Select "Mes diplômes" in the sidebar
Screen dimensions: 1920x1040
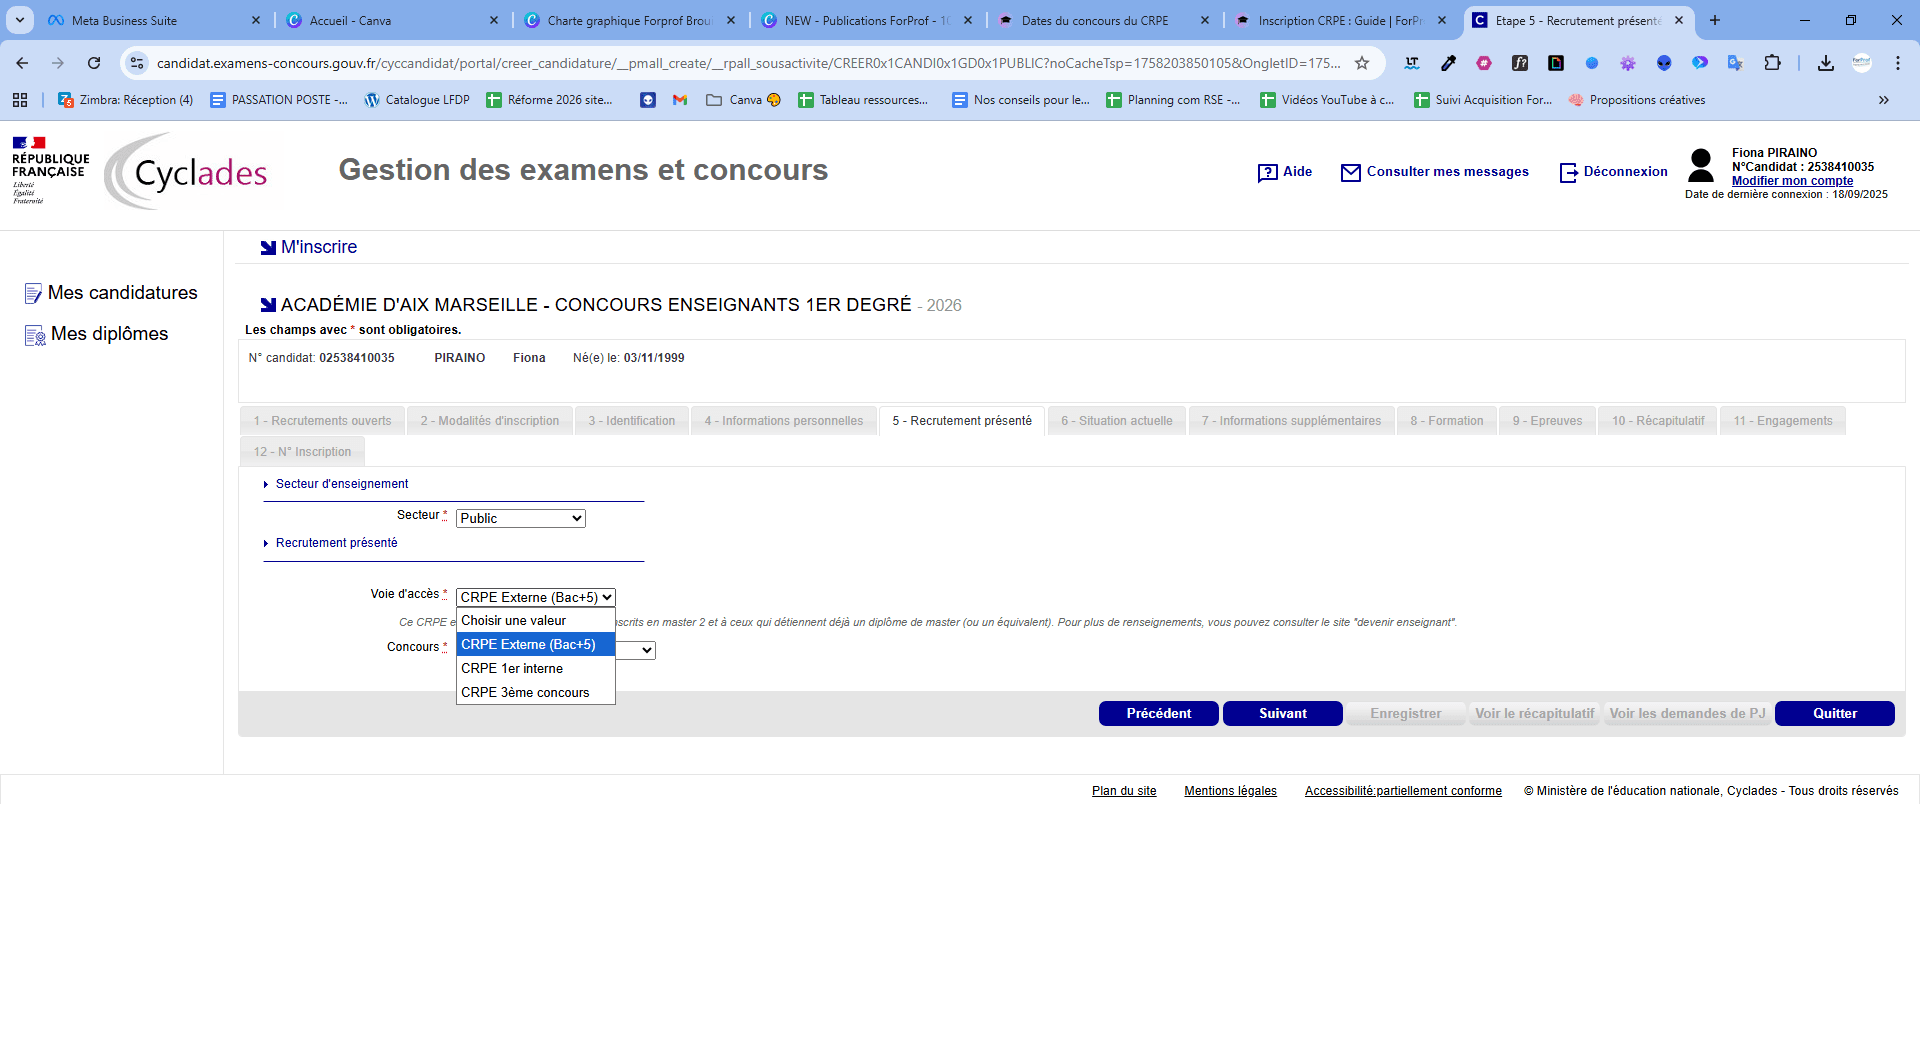coord(110,333)
